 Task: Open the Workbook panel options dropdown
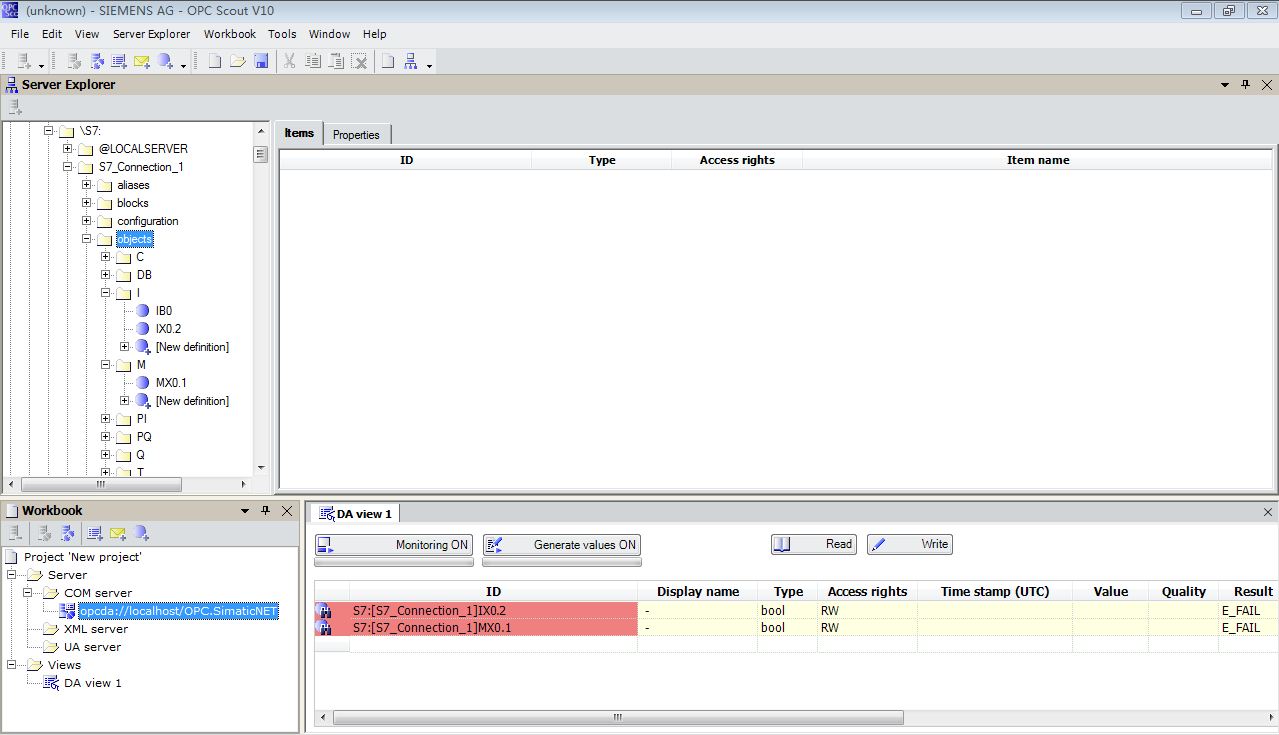tap(244, 510)
